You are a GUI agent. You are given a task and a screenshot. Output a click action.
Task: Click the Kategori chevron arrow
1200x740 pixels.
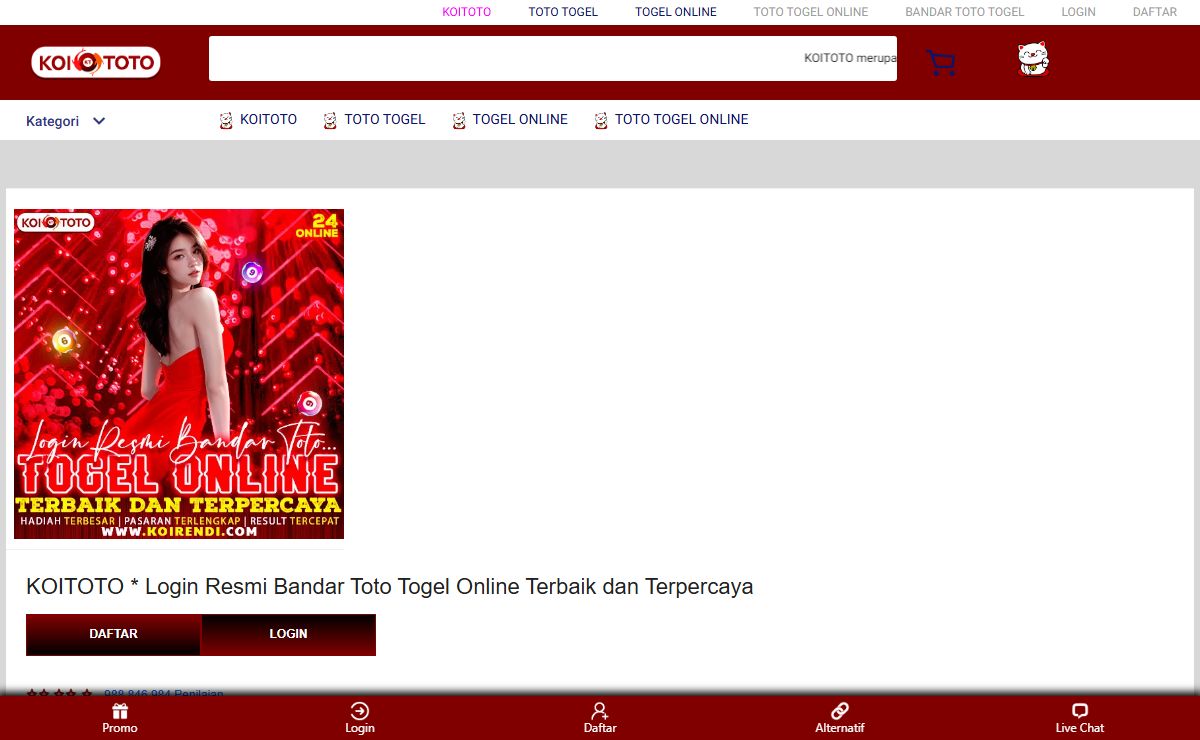(99, 121)
